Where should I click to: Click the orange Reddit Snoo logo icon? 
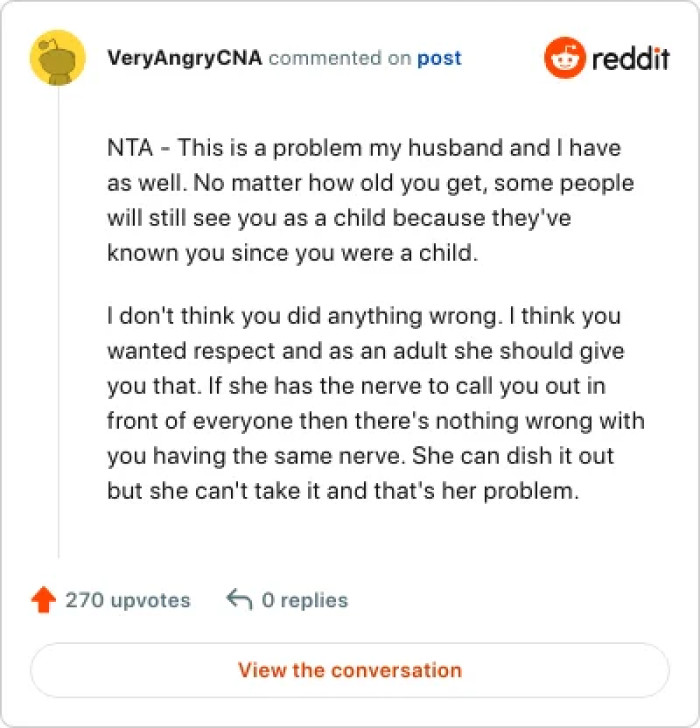pyautogui.click(x=563, y=58)
